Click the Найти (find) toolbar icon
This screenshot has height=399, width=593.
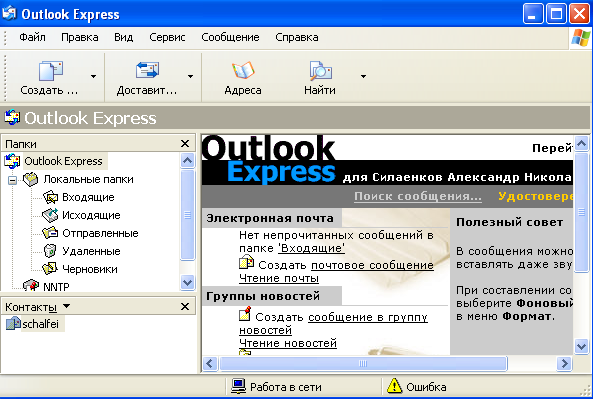(x=320, y=70)
